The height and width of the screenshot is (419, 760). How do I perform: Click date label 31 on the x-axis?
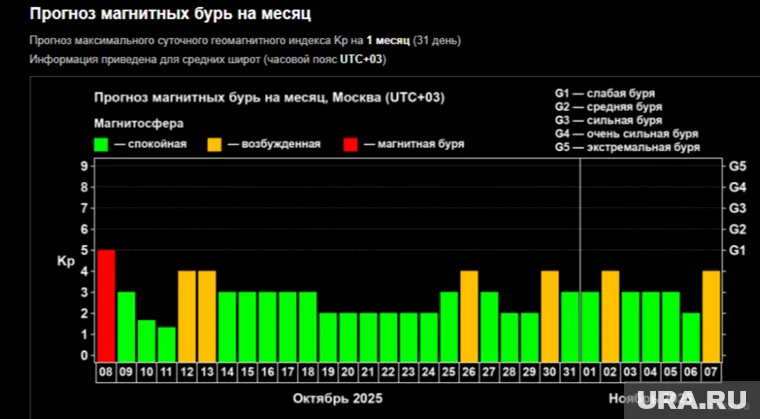(569, 371)
